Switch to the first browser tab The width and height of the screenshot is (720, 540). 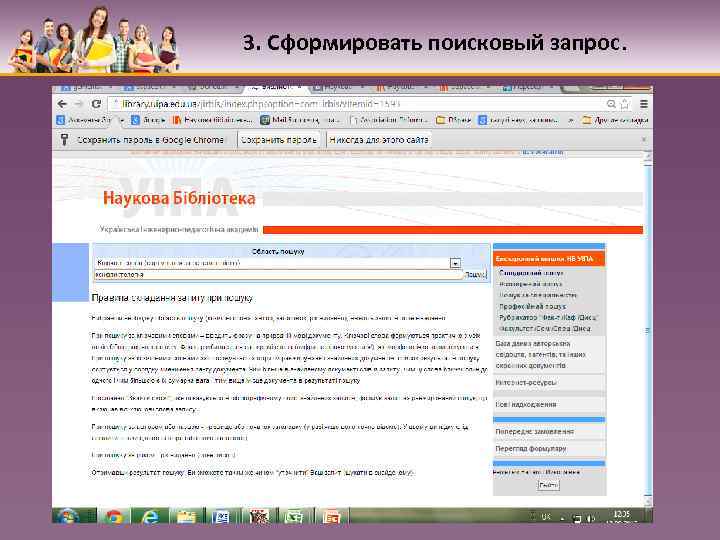(87, 87)
